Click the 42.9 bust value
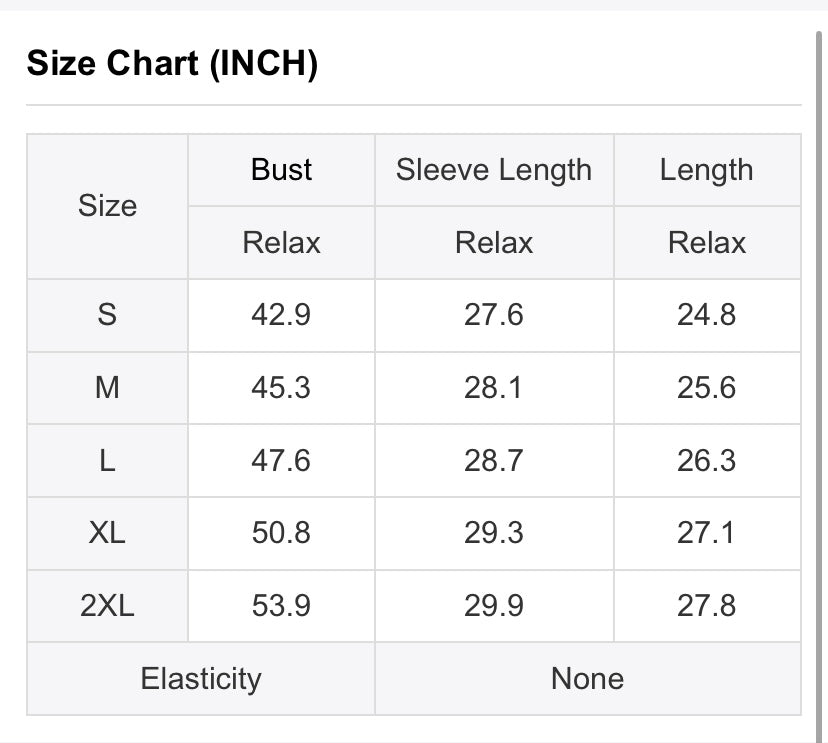Viewport: 828px width, 743px height. (281, 315)
